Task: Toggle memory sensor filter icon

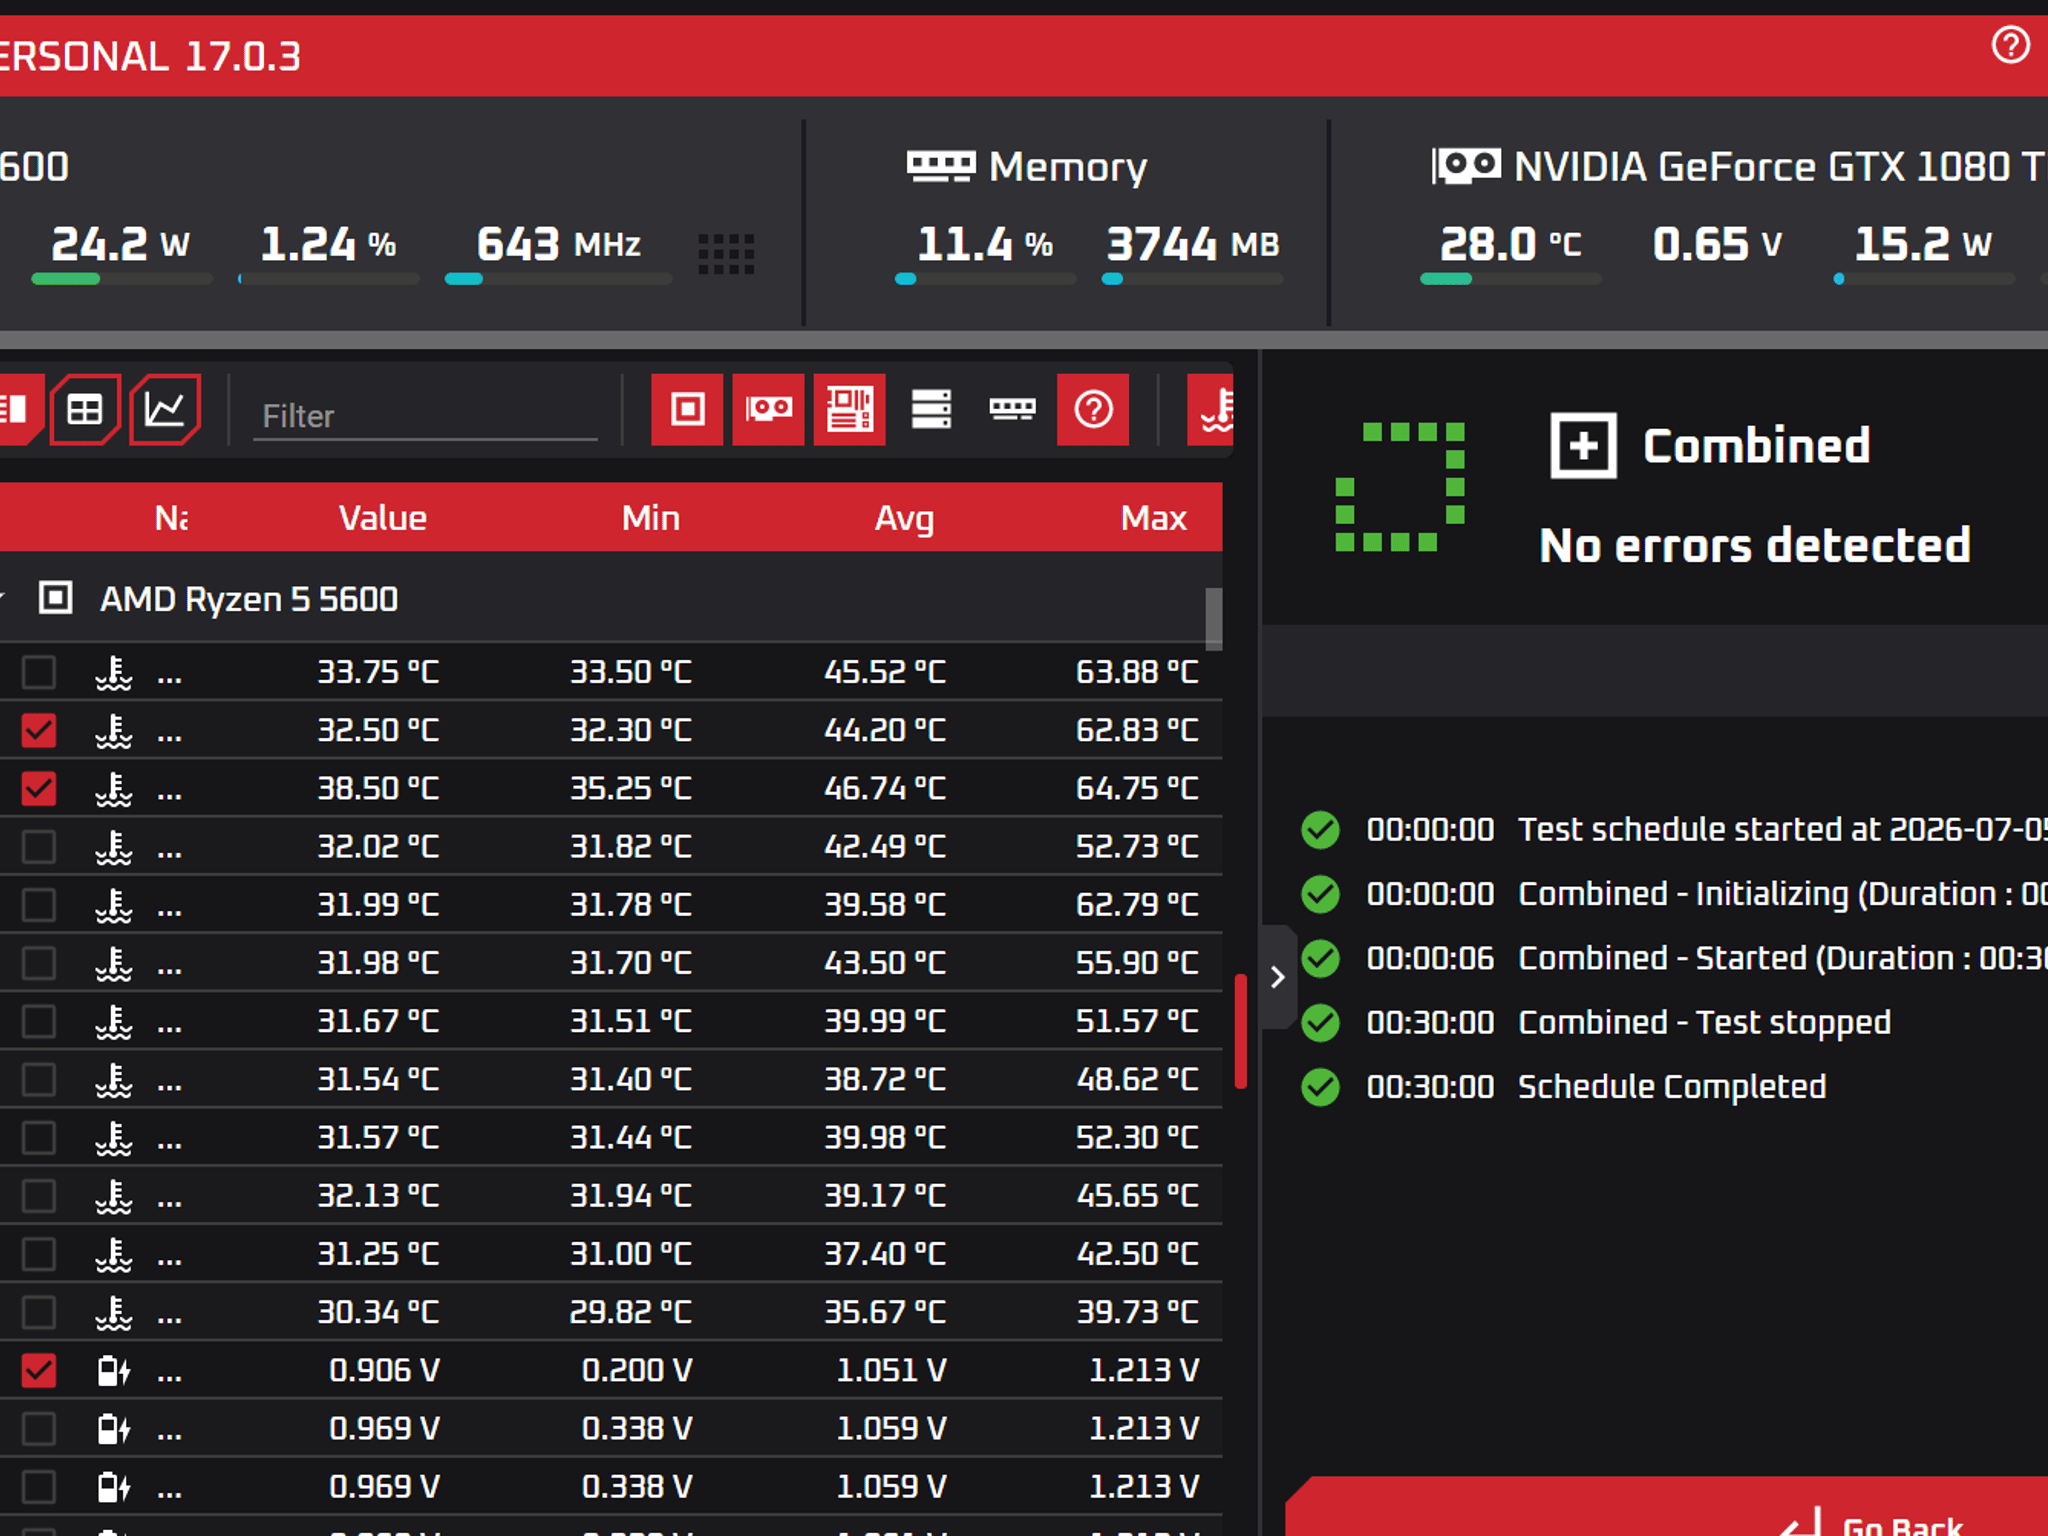Action: pyautogui.click(x=1012, y=409)
